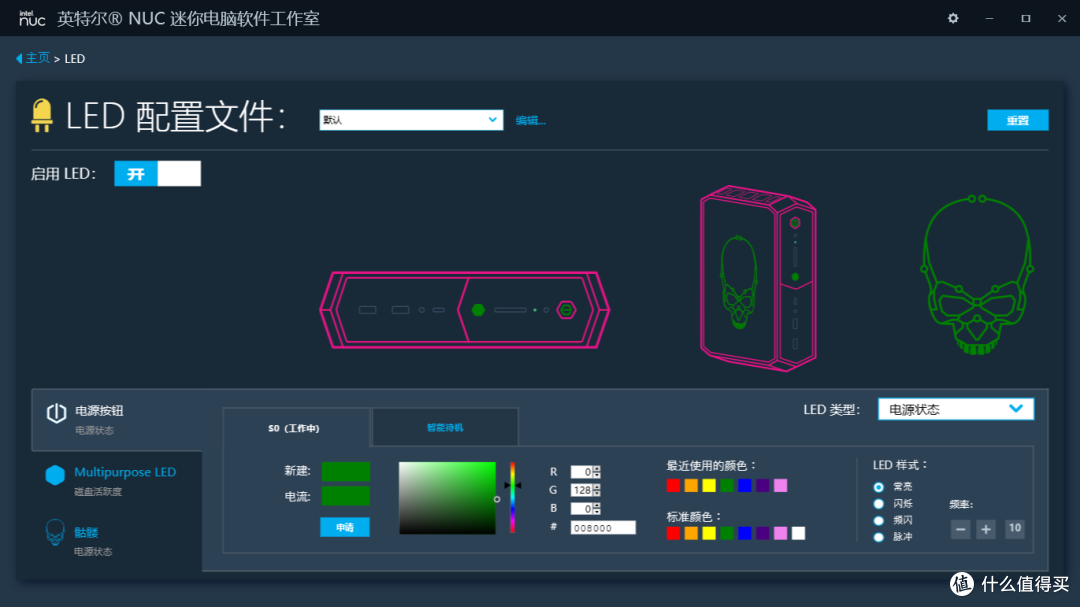Choose pink in recent colors
Image resolution: width=1080 pixels, height=607 pixels.
(780, 486)
